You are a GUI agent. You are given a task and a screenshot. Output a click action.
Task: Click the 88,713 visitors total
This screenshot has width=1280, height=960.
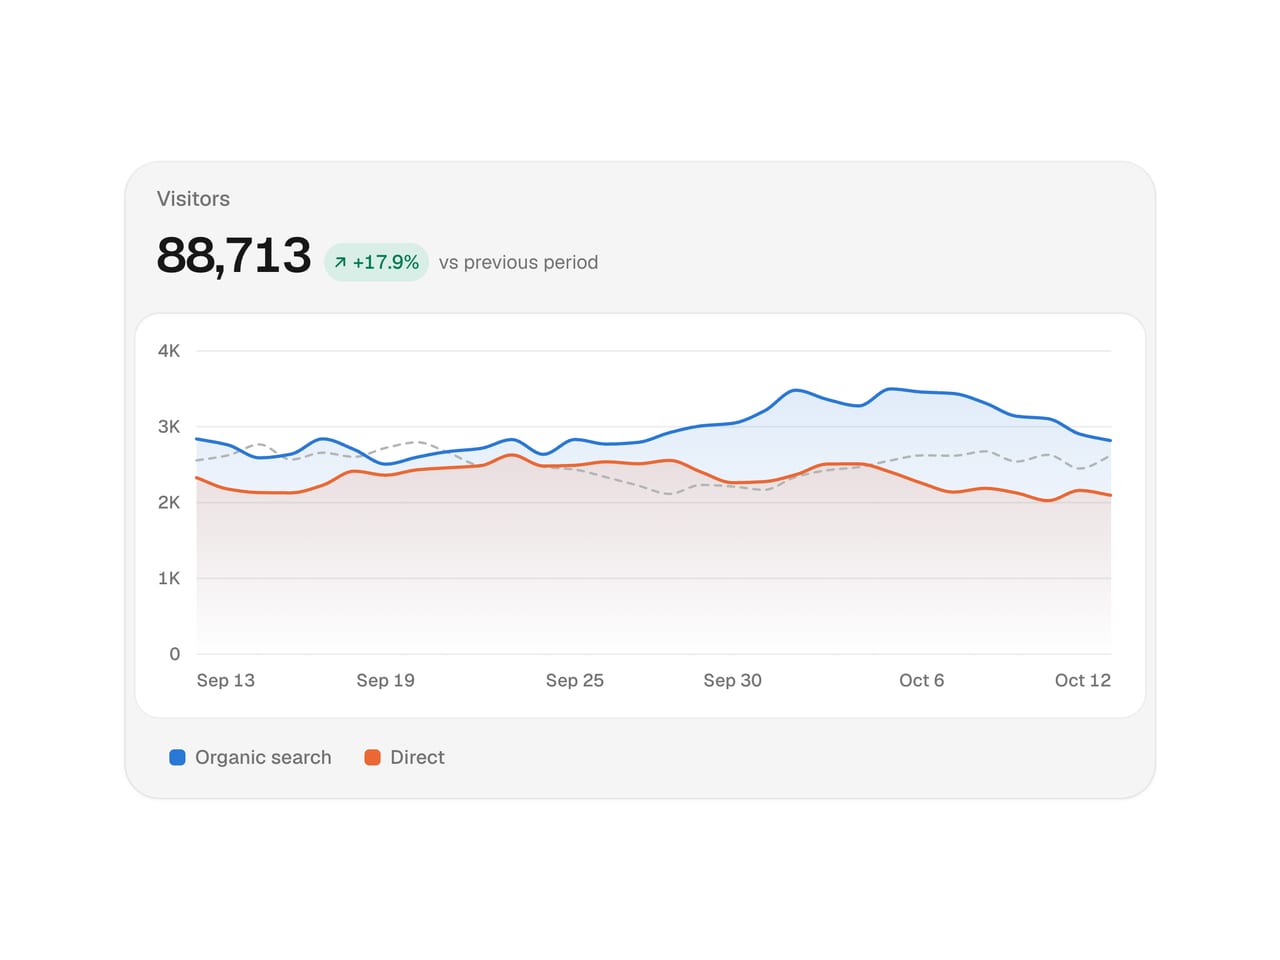[x=234, y=256]
